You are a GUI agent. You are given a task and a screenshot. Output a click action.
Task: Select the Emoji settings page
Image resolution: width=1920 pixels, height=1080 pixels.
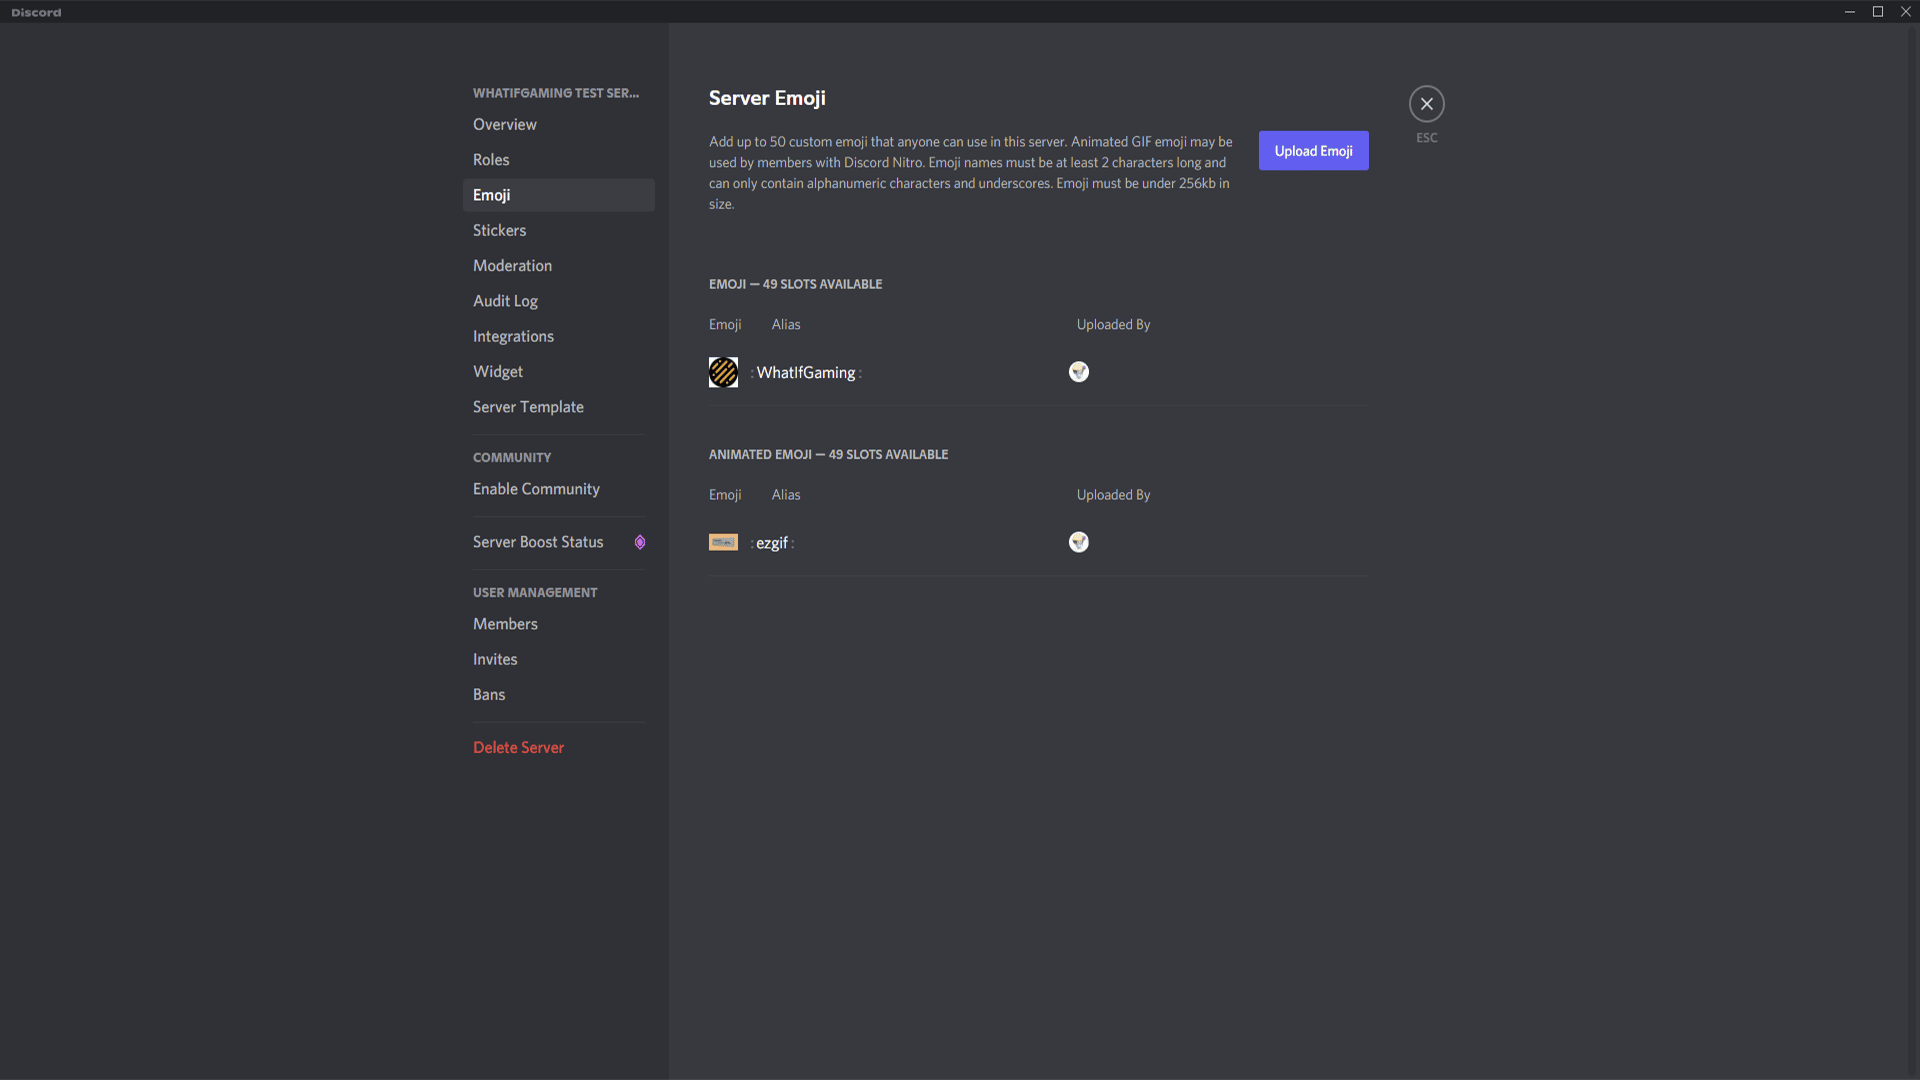pos(558,195)
